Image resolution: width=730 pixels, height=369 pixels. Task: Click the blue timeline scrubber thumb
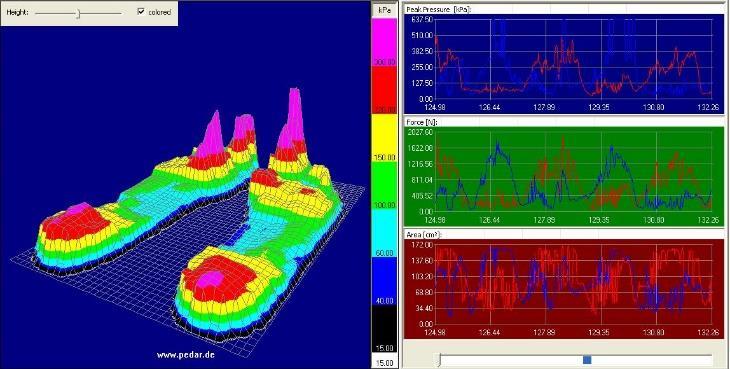pos(587,360)
